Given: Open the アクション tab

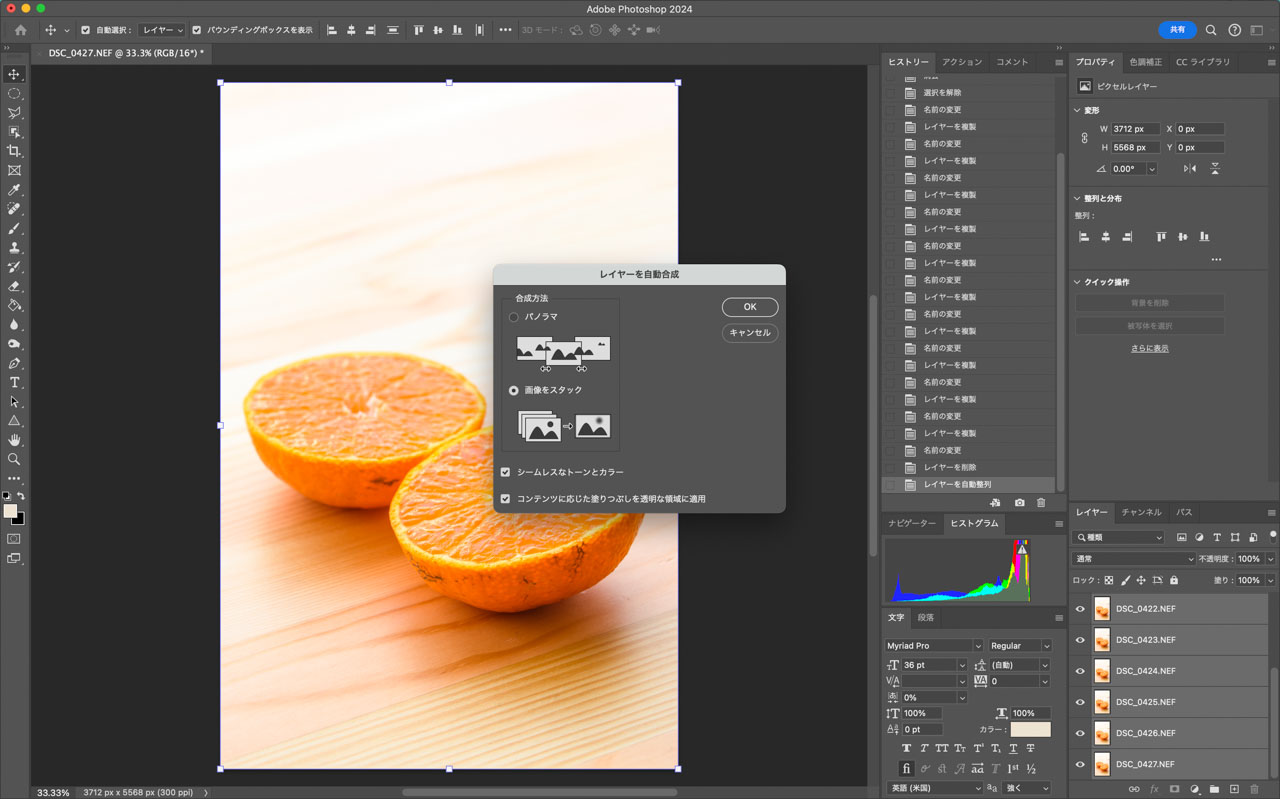Looking at the screenshot, I should 962,62.
